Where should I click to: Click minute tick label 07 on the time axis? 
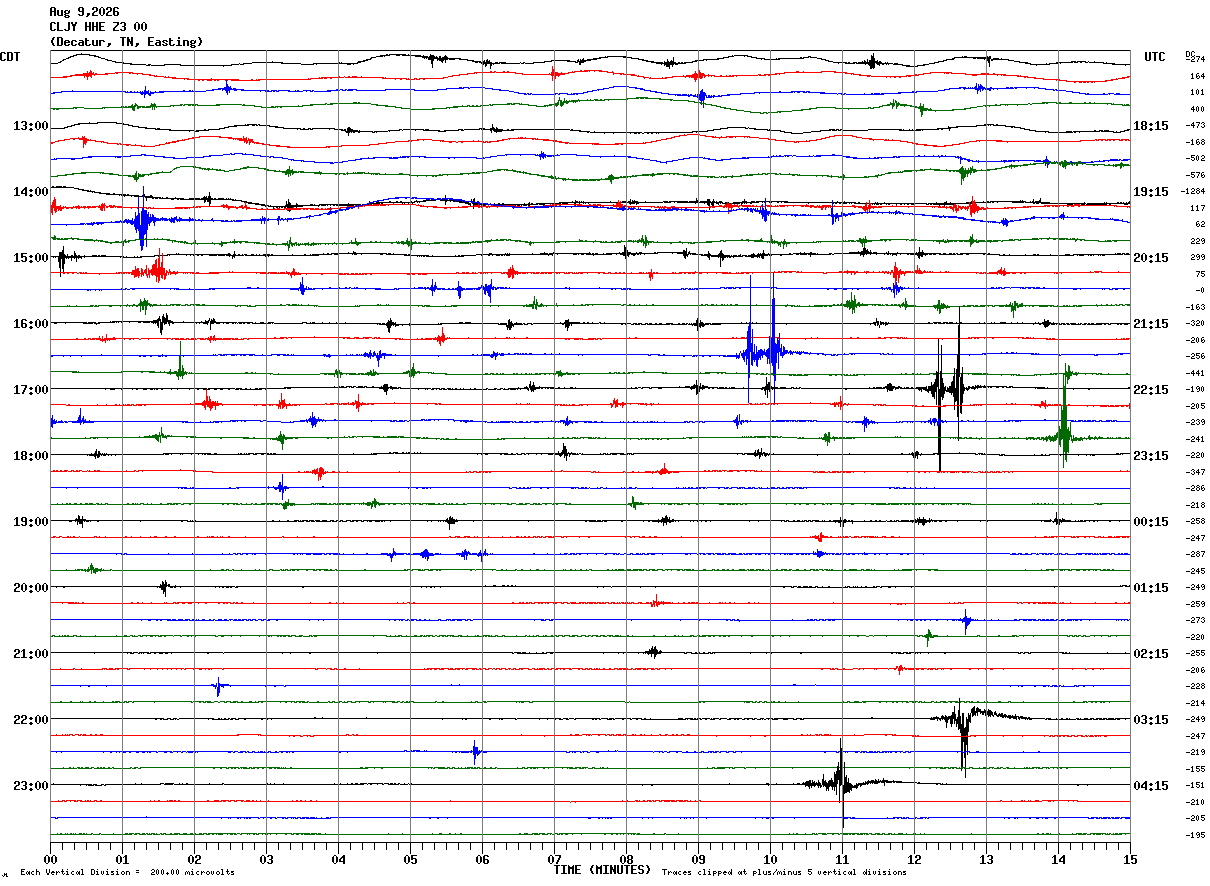pyautogui.click(x=554, y=859)
